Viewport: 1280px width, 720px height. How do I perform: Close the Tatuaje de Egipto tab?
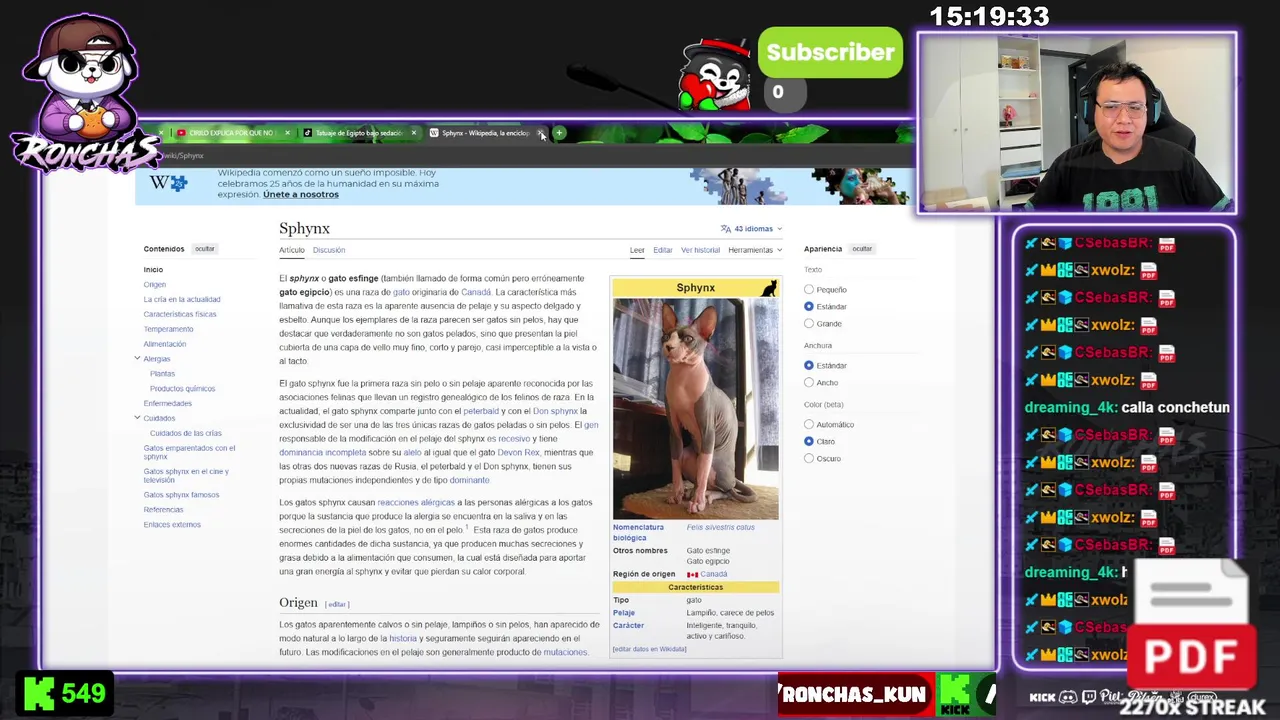[413, 133]
